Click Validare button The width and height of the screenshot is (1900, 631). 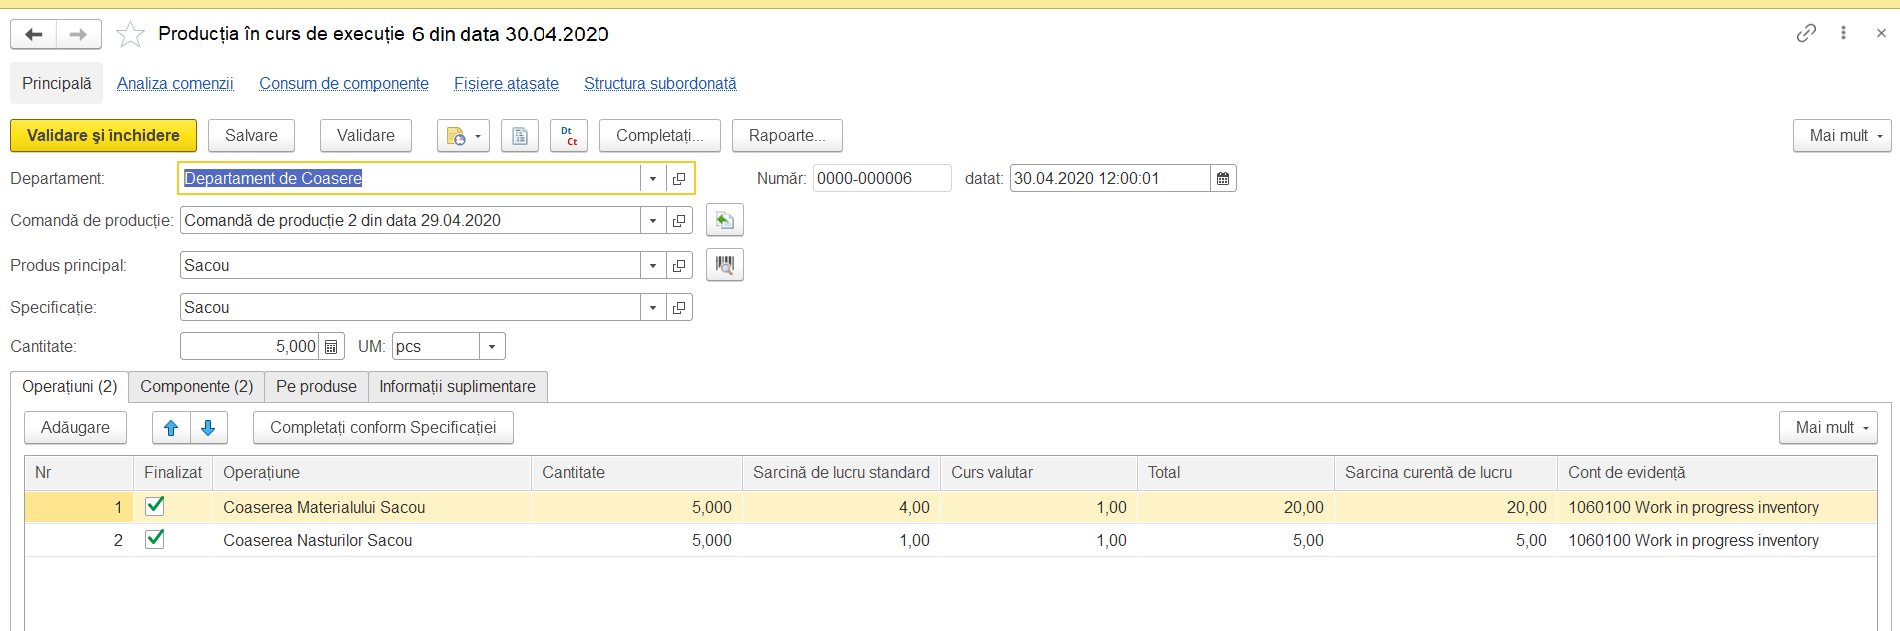365,136
